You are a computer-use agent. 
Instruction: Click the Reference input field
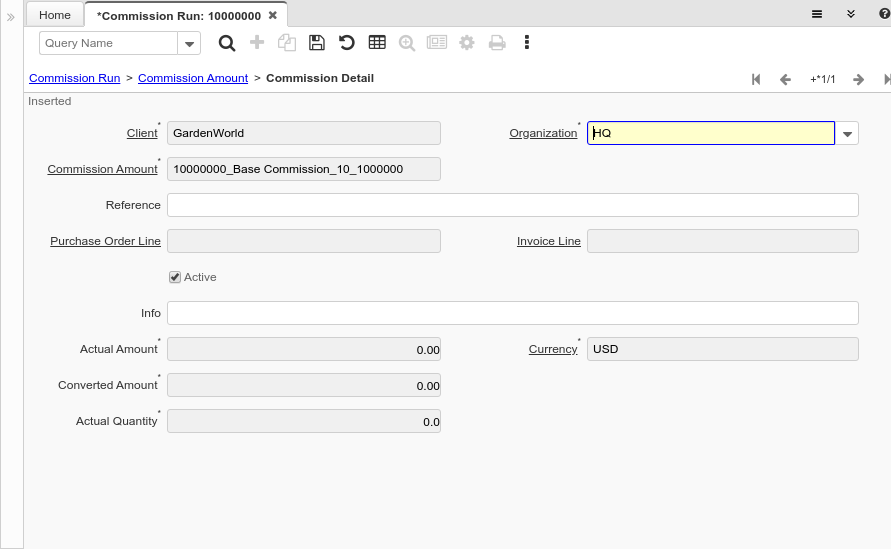click(512, 205)
